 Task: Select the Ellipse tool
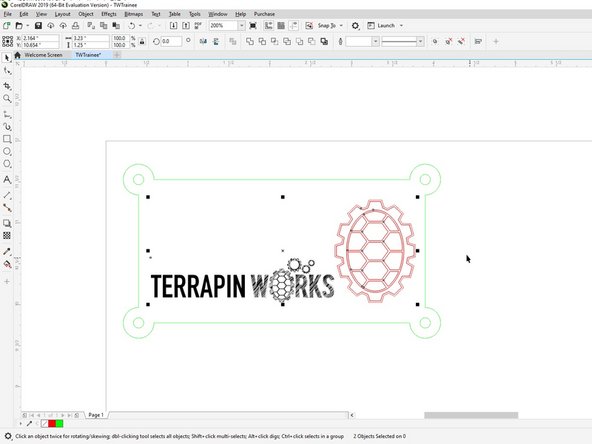[7, 151]
